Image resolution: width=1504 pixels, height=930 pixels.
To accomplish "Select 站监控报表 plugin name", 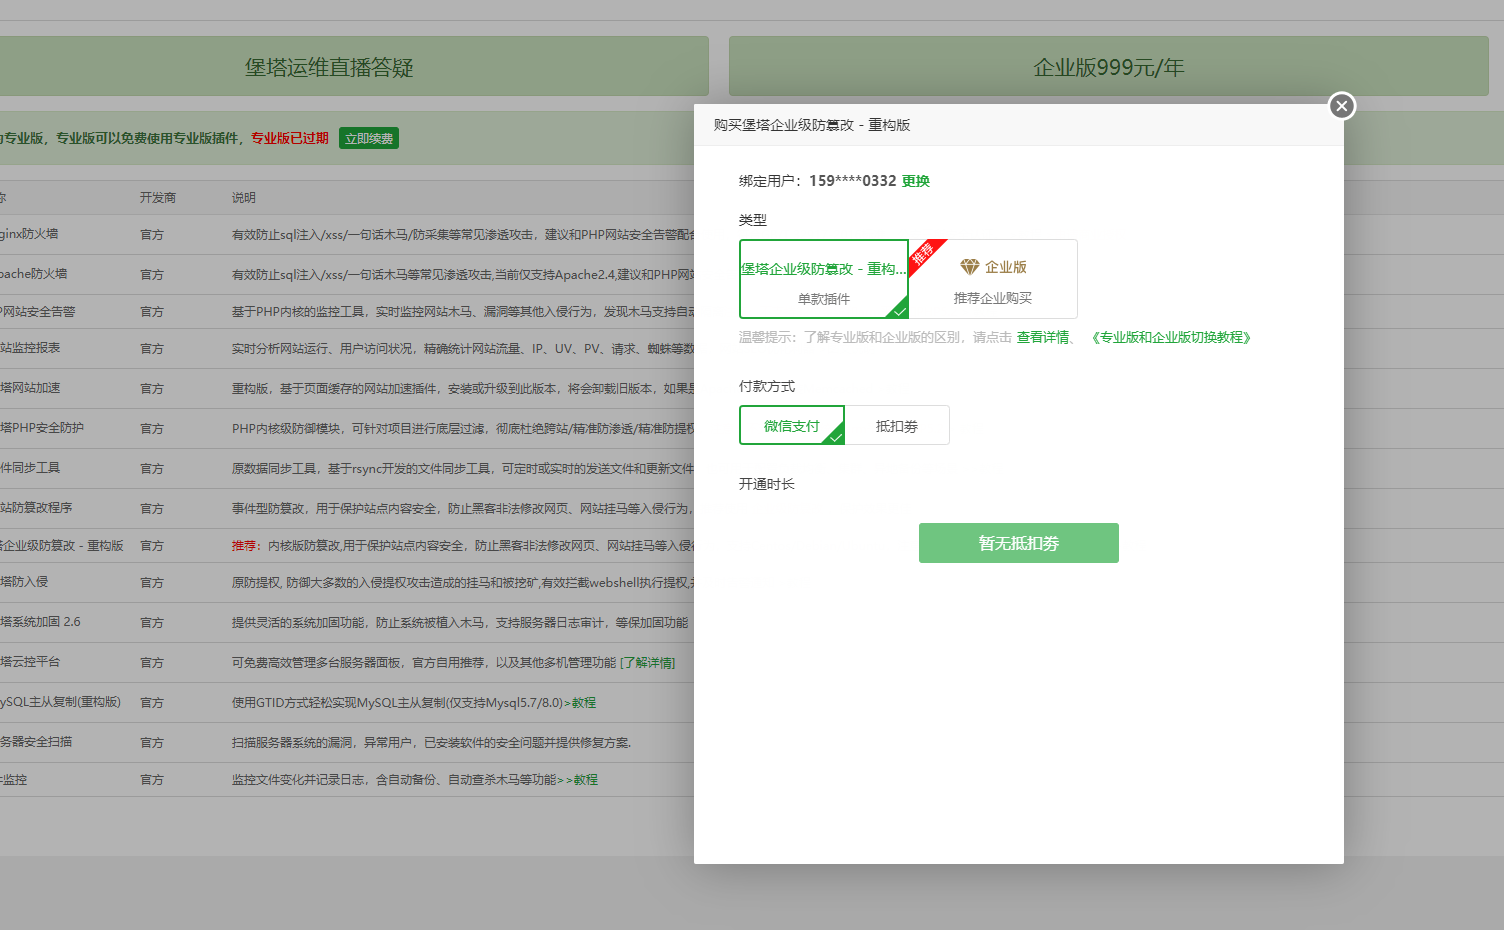I will pyautogui.click(x=30, y=348).
